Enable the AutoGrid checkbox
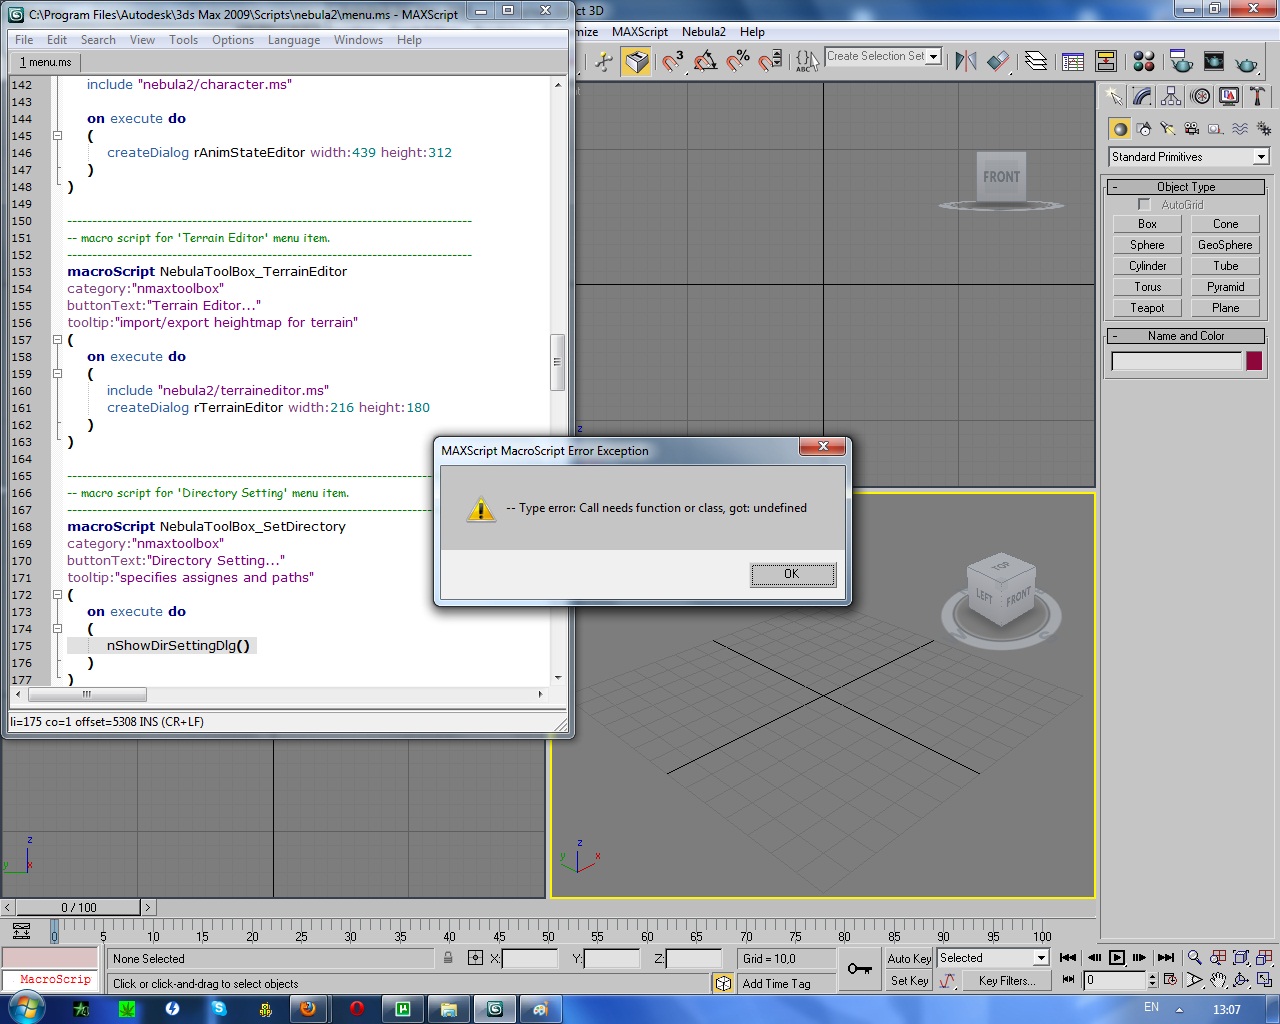Screen dimensions: 1280x1024 1144,204
